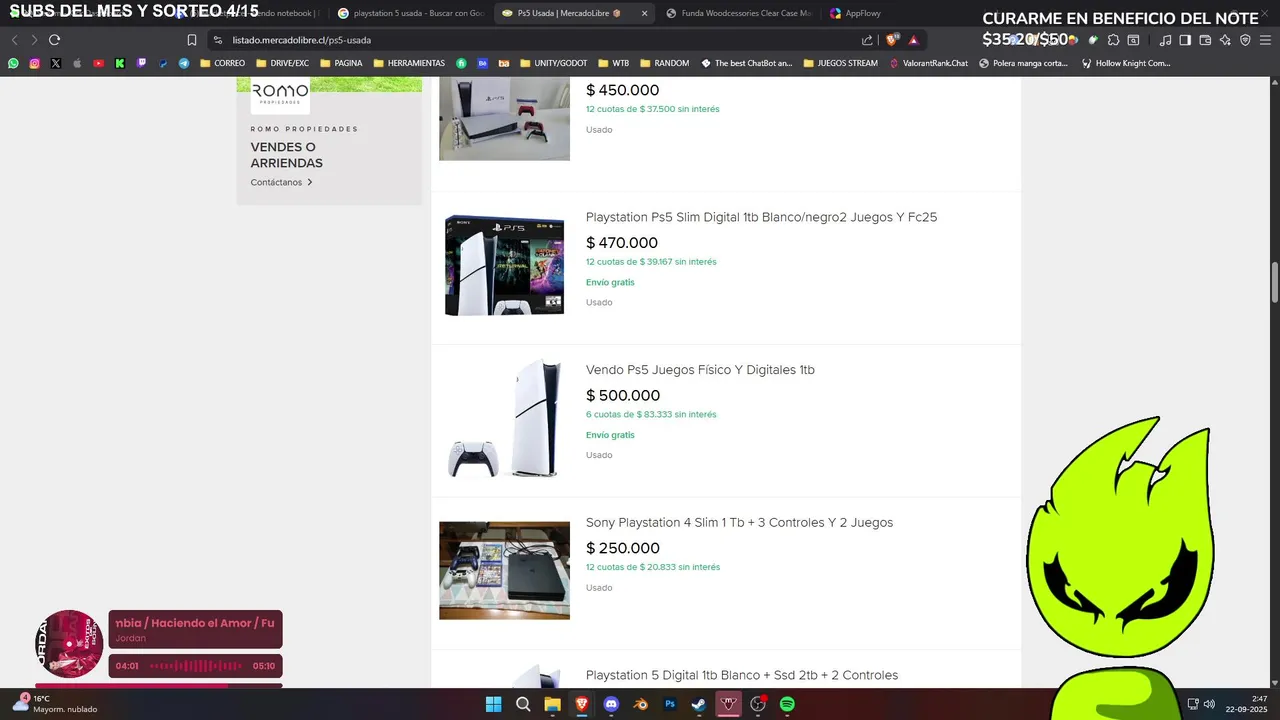This screenshot has height=720, width=1280.
Task: Open the PayPal bookmark icon
Action: [x=163, y=63]
